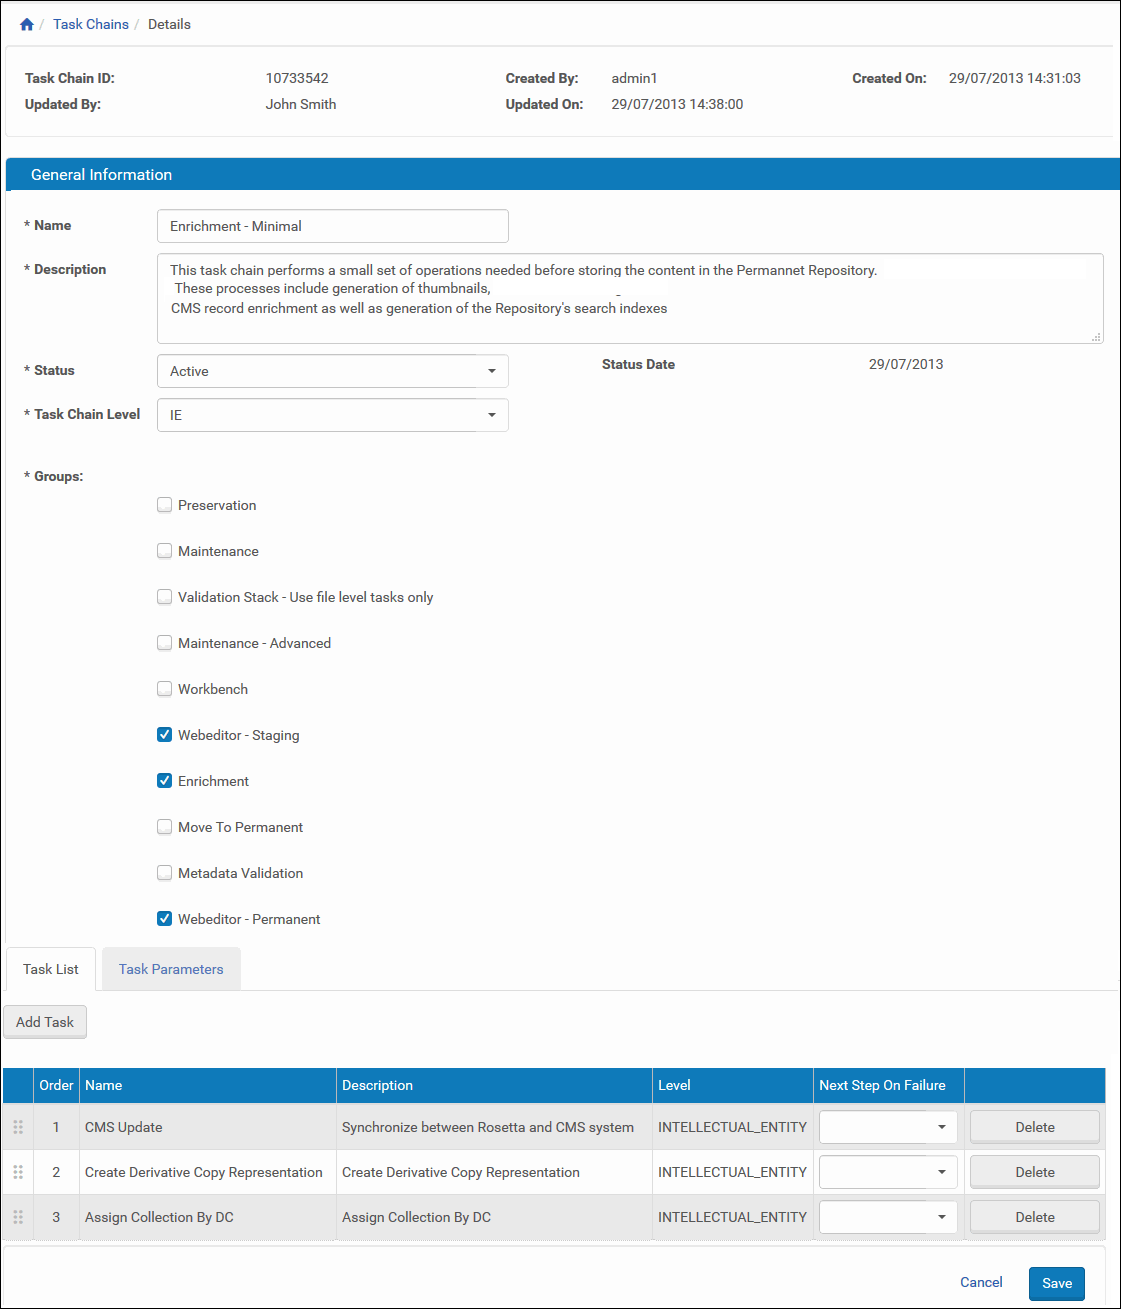Click into the Name input field
The width and height of the screenshot is (1121, 1309).
pyautogui.click(x=333, y=226)
